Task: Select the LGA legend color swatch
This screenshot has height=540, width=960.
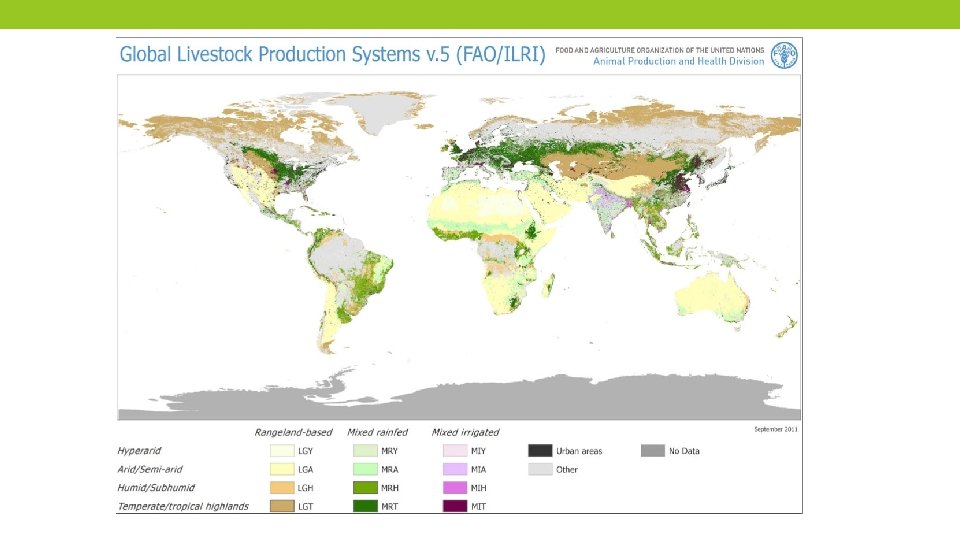Action: tap(282, 469)
